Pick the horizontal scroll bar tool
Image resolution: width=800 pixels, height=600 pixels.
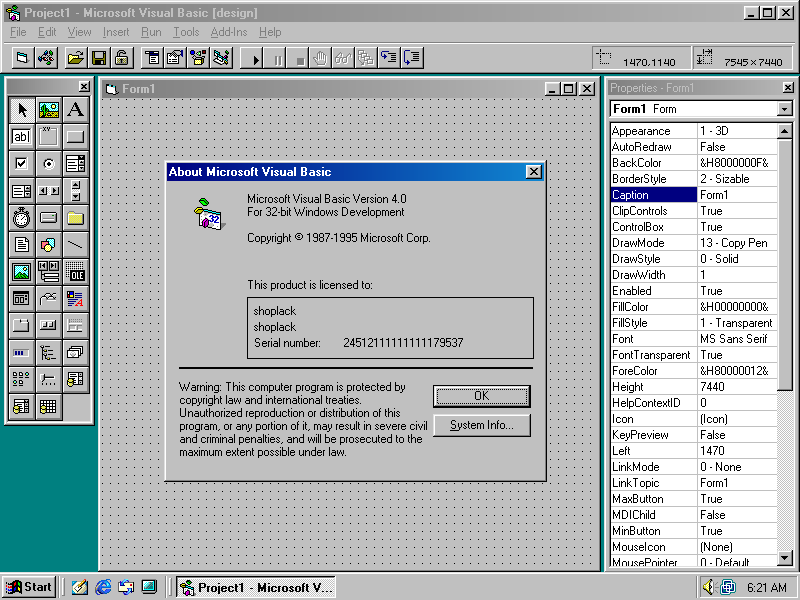point(48,191)
